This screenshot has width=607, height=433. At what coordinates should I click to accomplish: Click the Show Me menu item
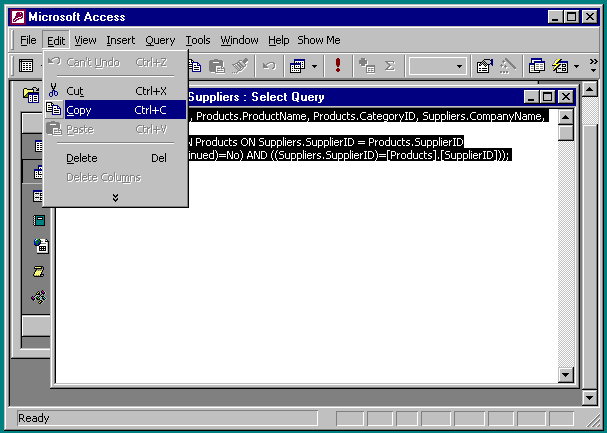(x=319, y=40)
